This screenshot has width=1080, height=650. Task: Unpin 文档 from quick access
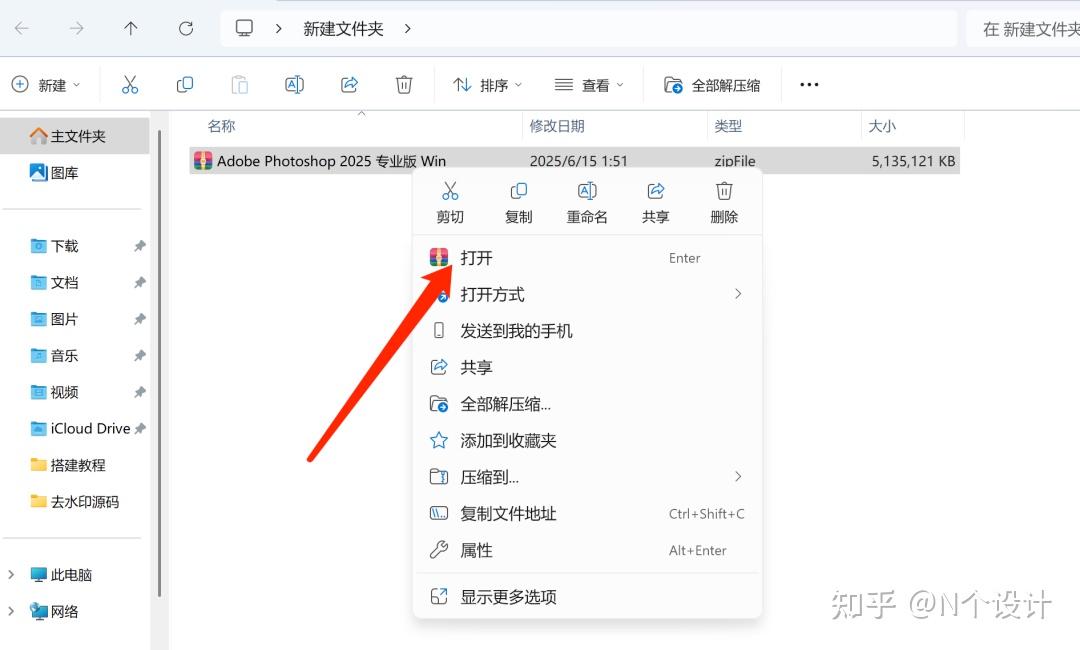140,282
